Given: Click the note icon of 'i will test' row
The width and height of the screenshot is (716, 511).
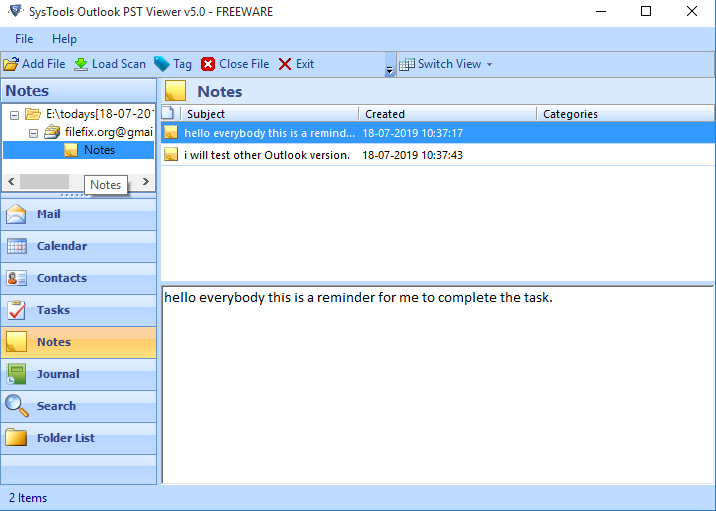Looking at the screenshot, I should point(171,154).
